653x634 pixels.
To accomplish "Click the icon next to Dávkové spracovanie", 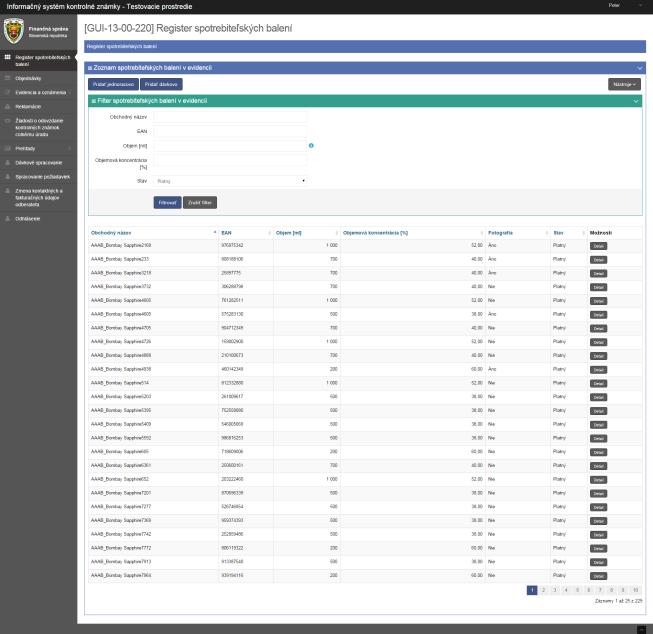I will 7,162.
